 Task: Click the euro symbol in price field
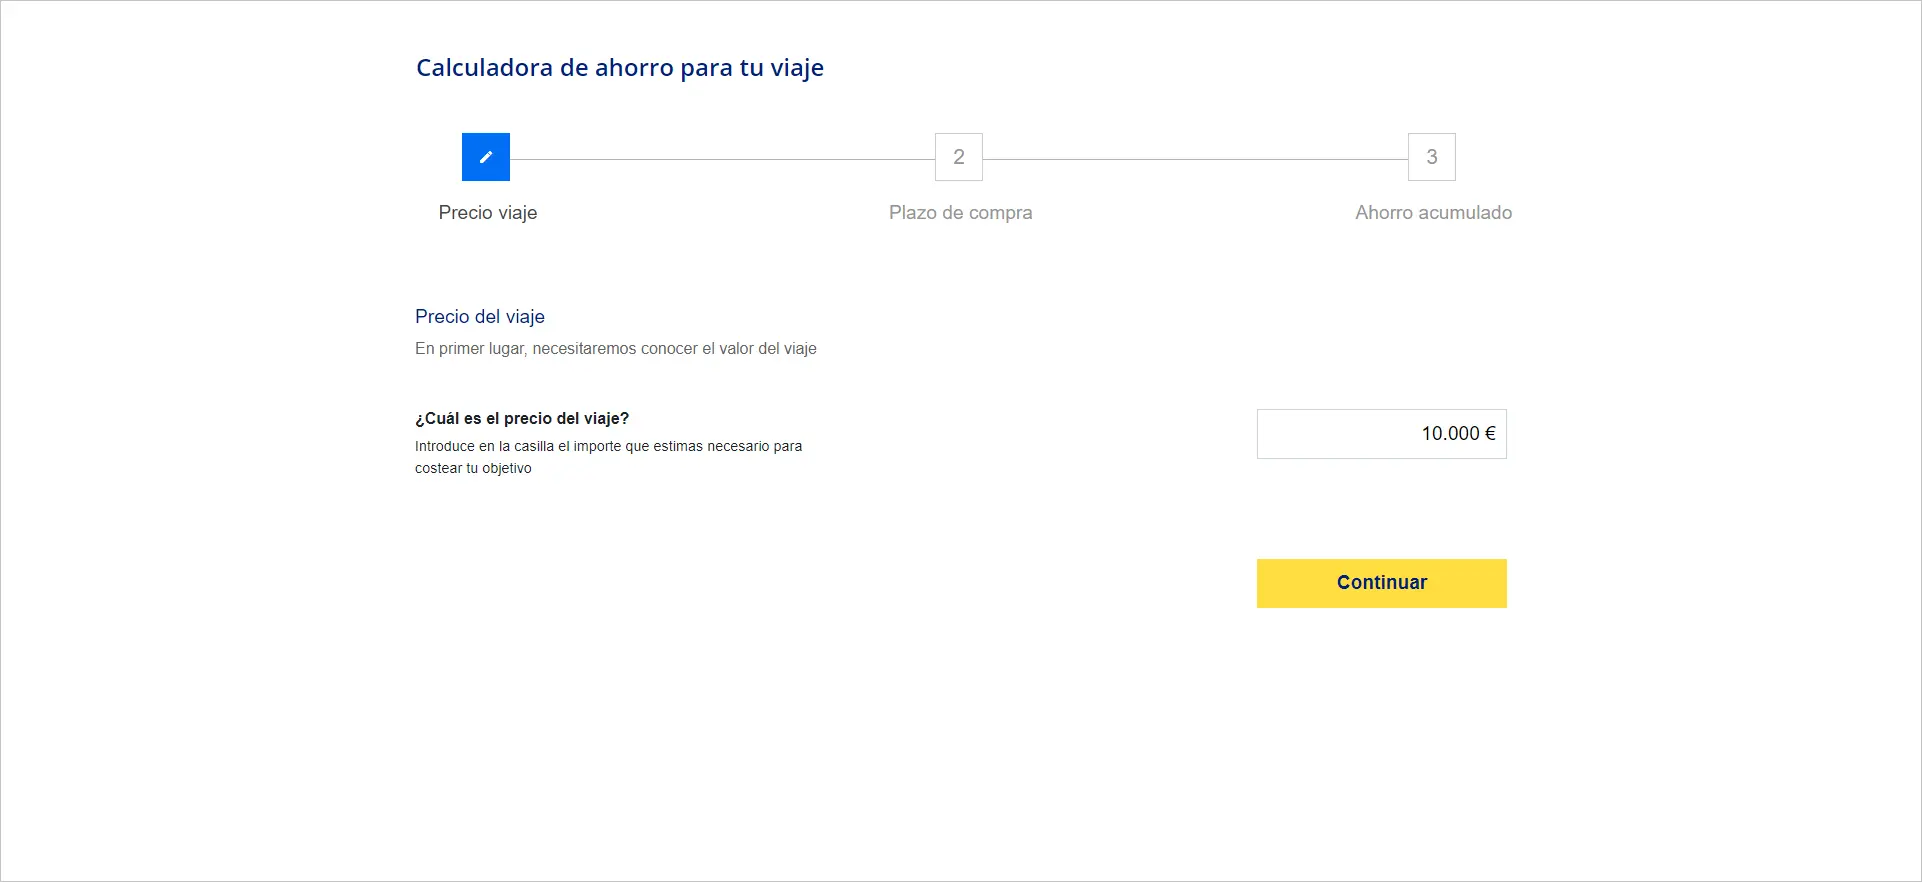(x=1490, y=434)
